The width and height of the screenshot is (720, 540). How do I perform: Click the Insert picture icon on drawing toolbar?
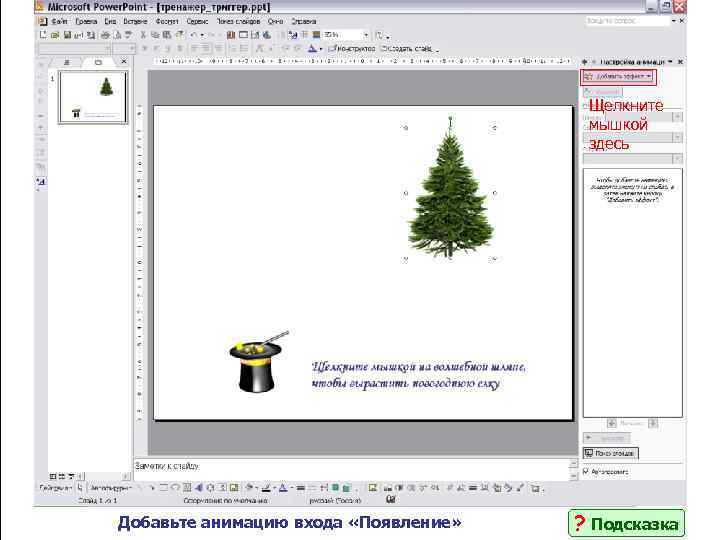tap(234, 488)
